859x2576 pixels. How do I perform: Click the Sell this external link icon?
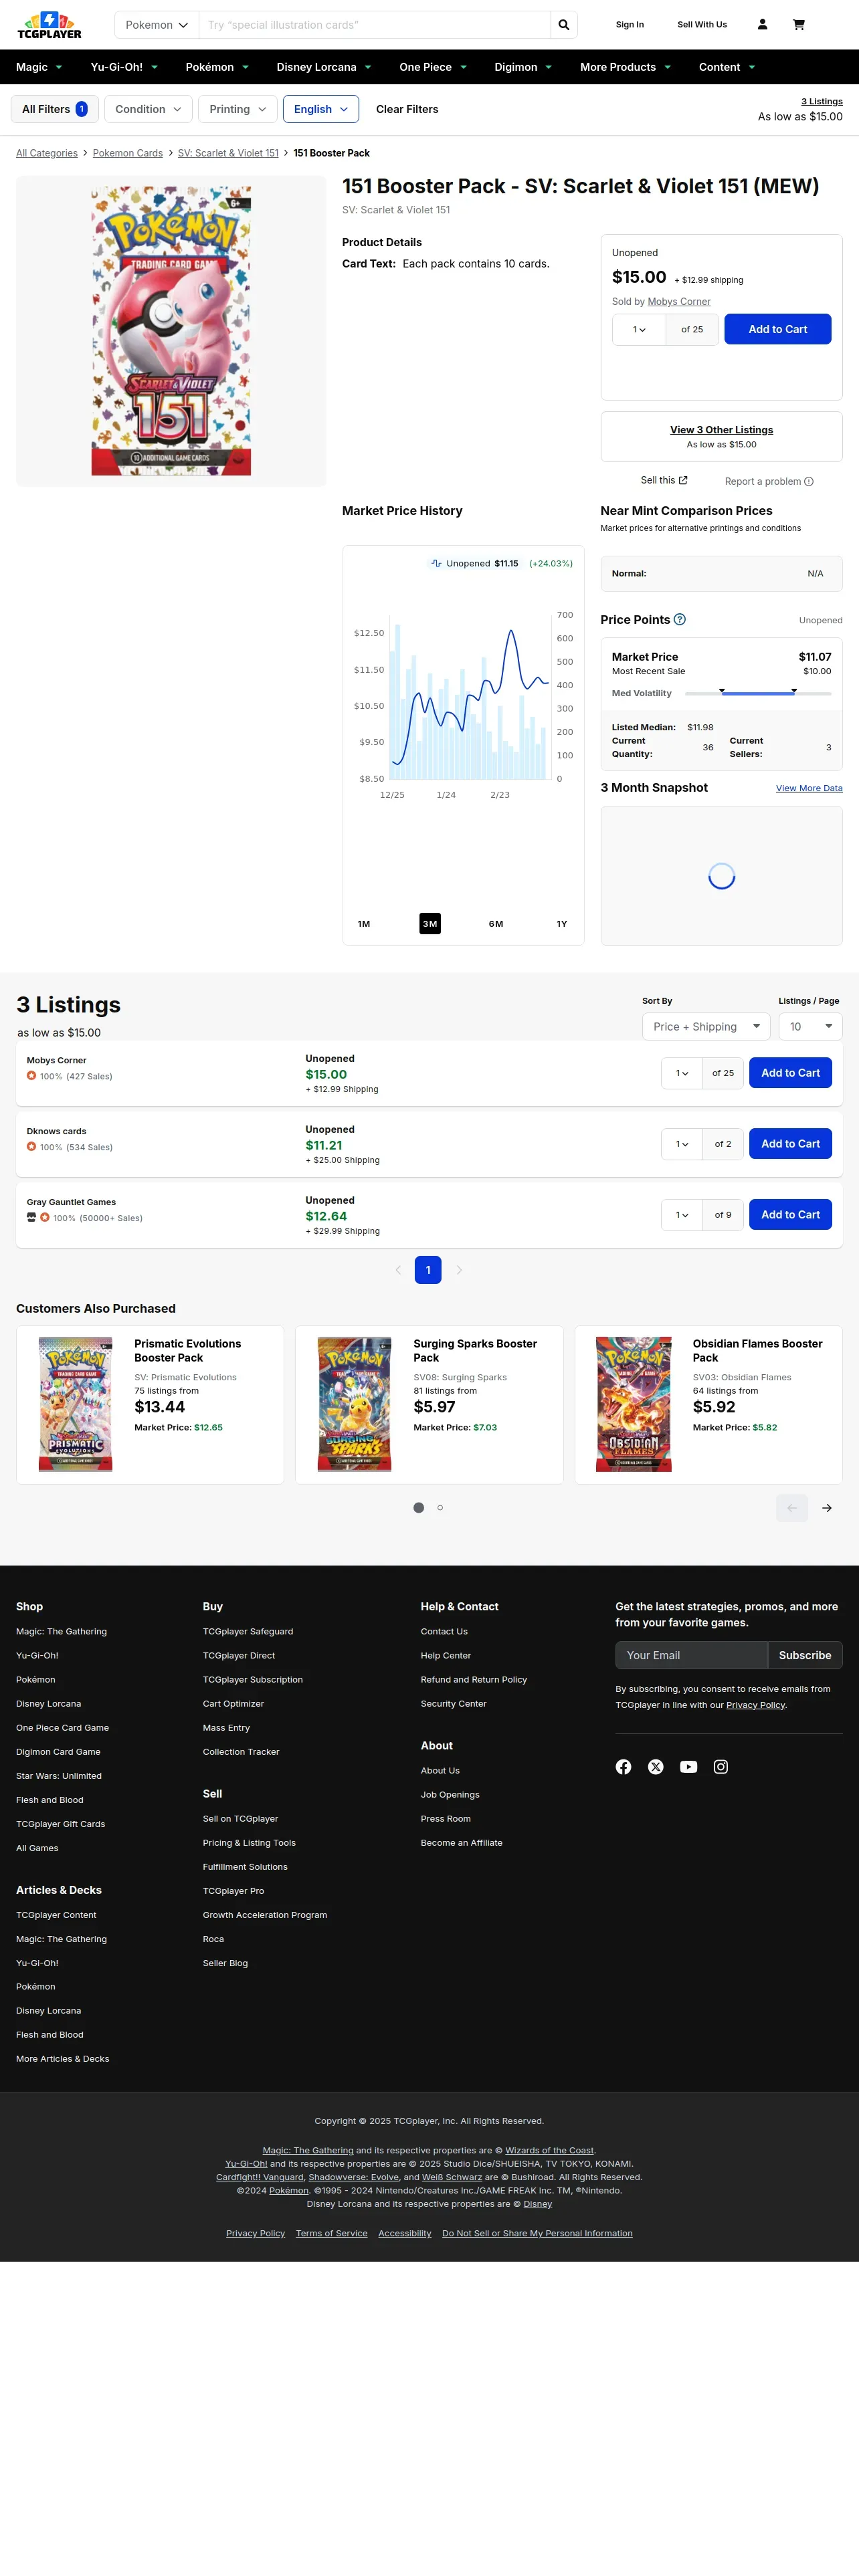(683, 481)
